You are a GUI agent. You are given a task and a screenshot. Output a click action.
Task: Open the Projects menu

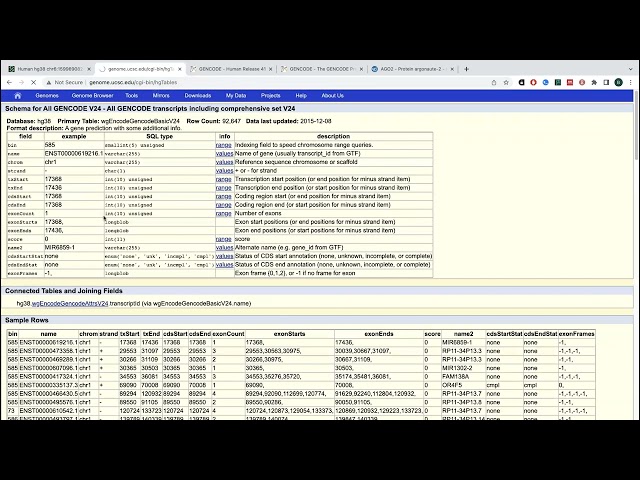point(271,96)
